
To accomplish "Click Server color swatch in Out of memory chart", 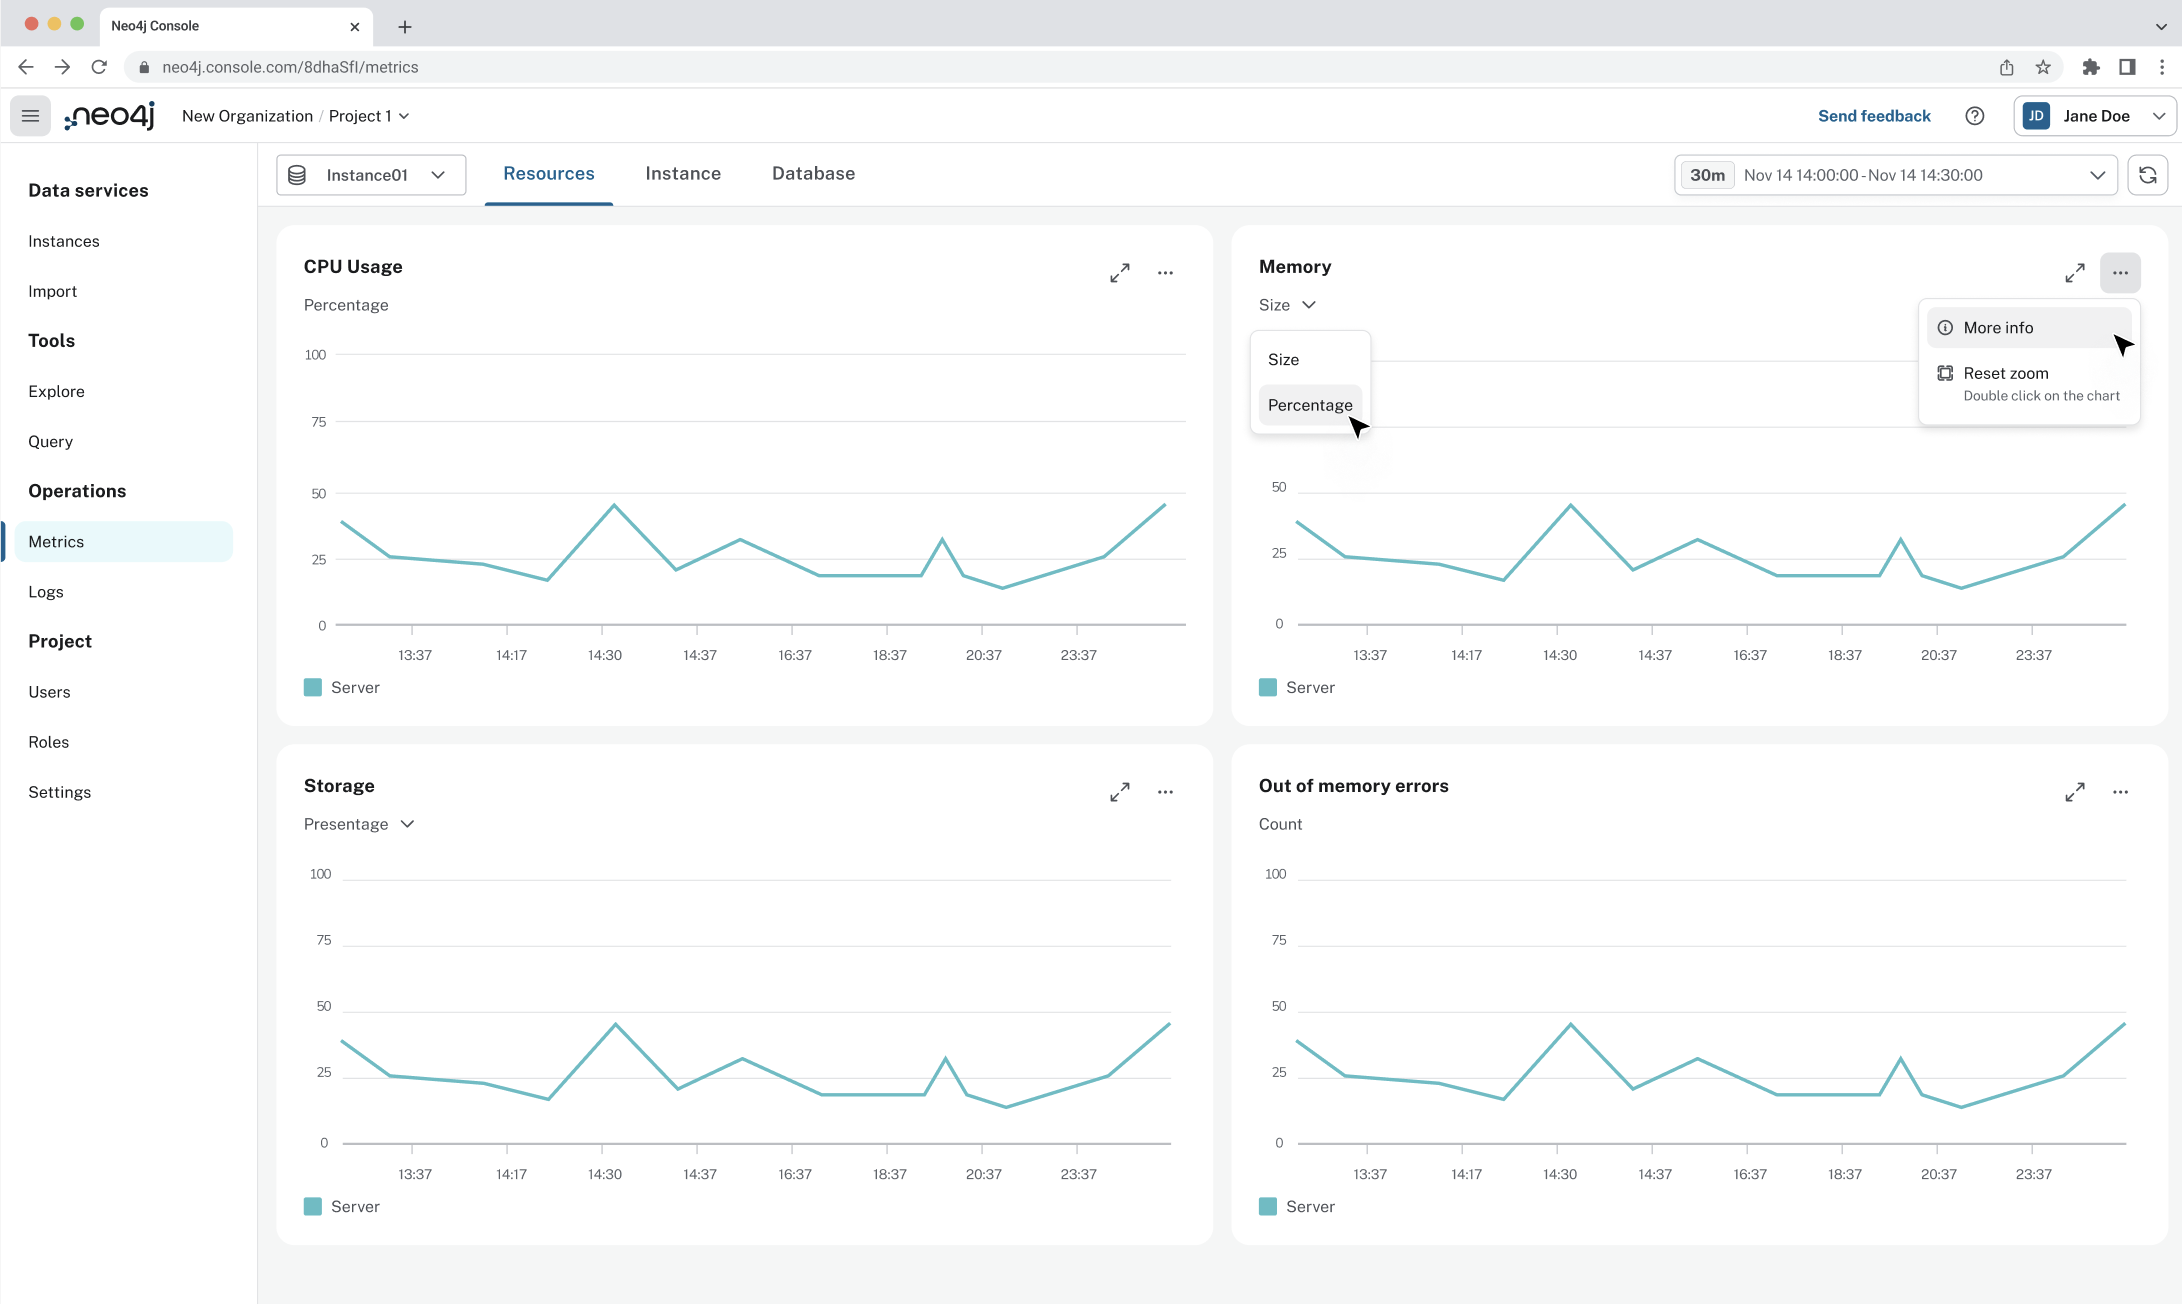I will [1268, 1206].
